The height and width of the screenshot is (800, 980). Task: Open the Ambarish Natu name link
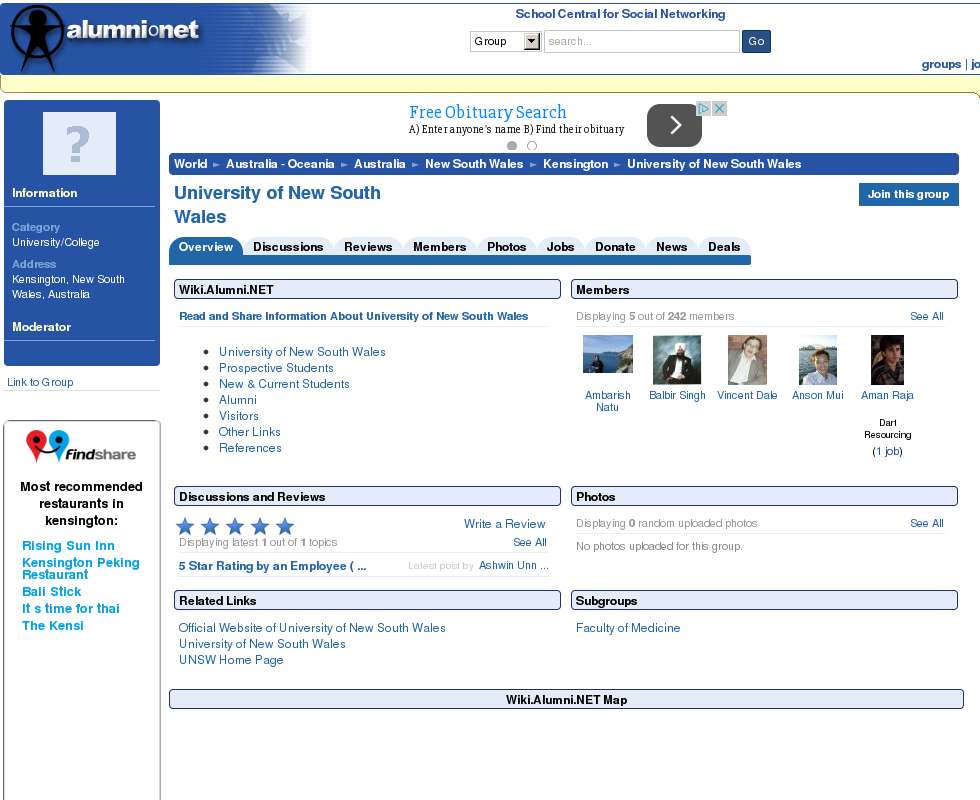coord(608,401)
